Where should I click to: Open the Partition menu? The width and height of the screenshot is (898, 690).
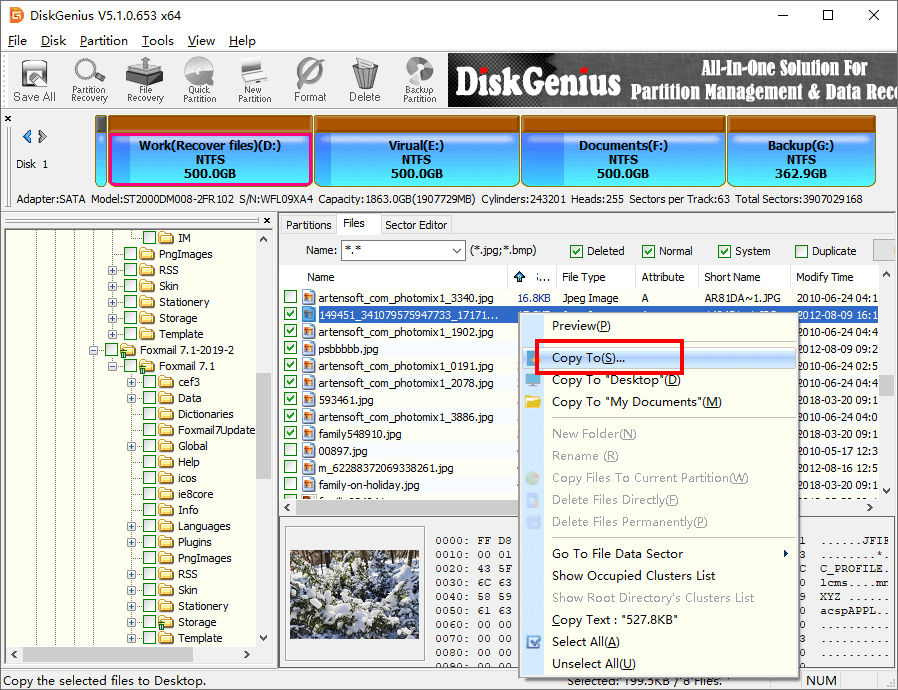pos(104,41)
